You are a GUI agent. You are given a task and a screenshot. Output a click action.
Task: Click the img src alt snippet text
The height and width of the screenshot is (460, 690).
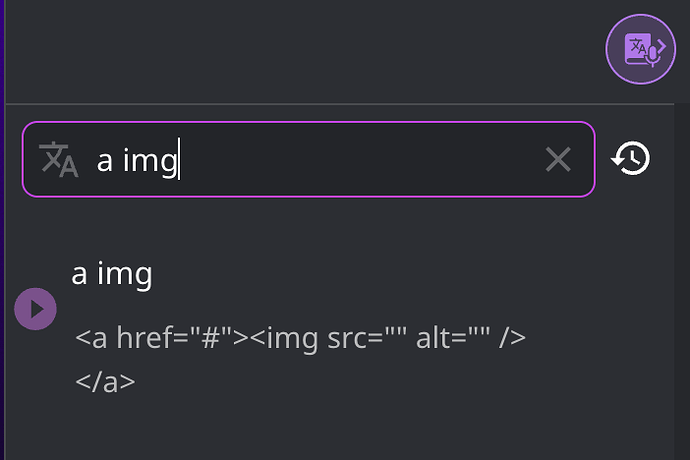(x=389, y=338)
